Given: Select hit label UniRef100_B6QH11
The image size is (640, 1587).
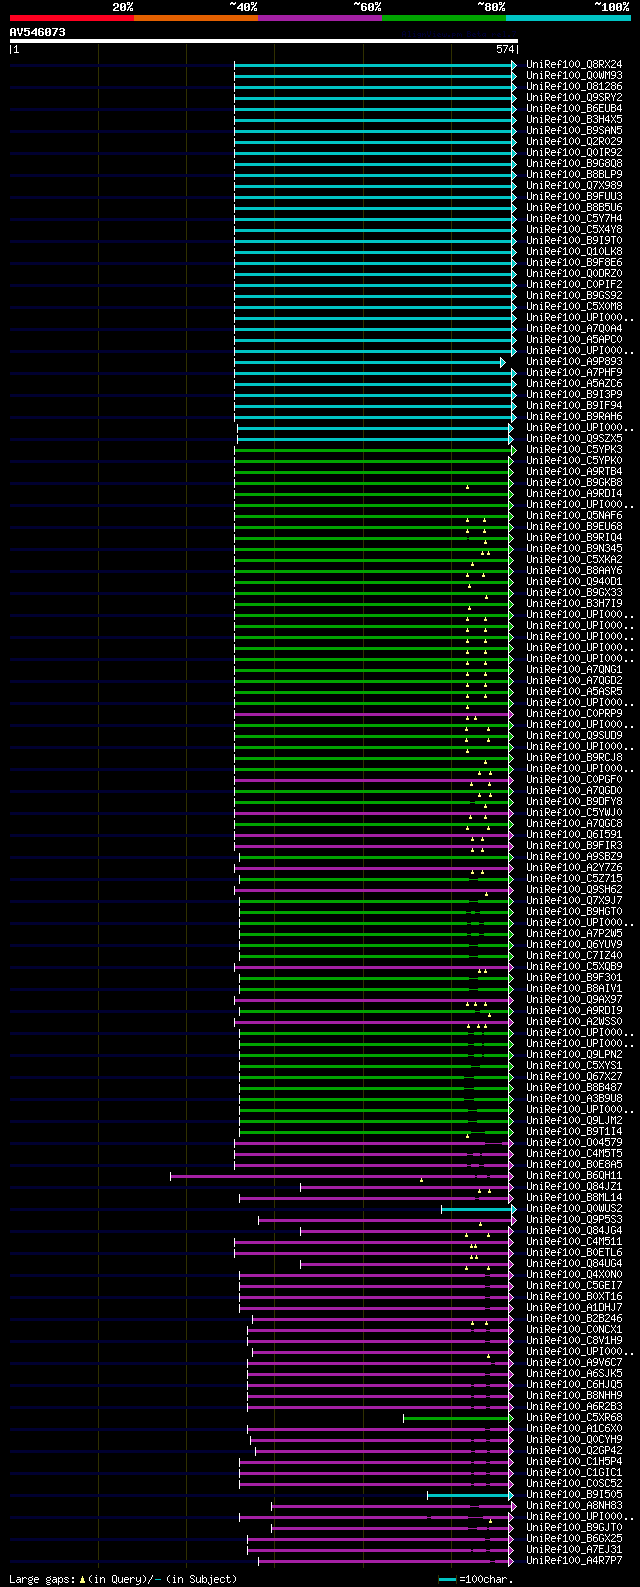Looking at the screenshot, I should coord(576,1175).
